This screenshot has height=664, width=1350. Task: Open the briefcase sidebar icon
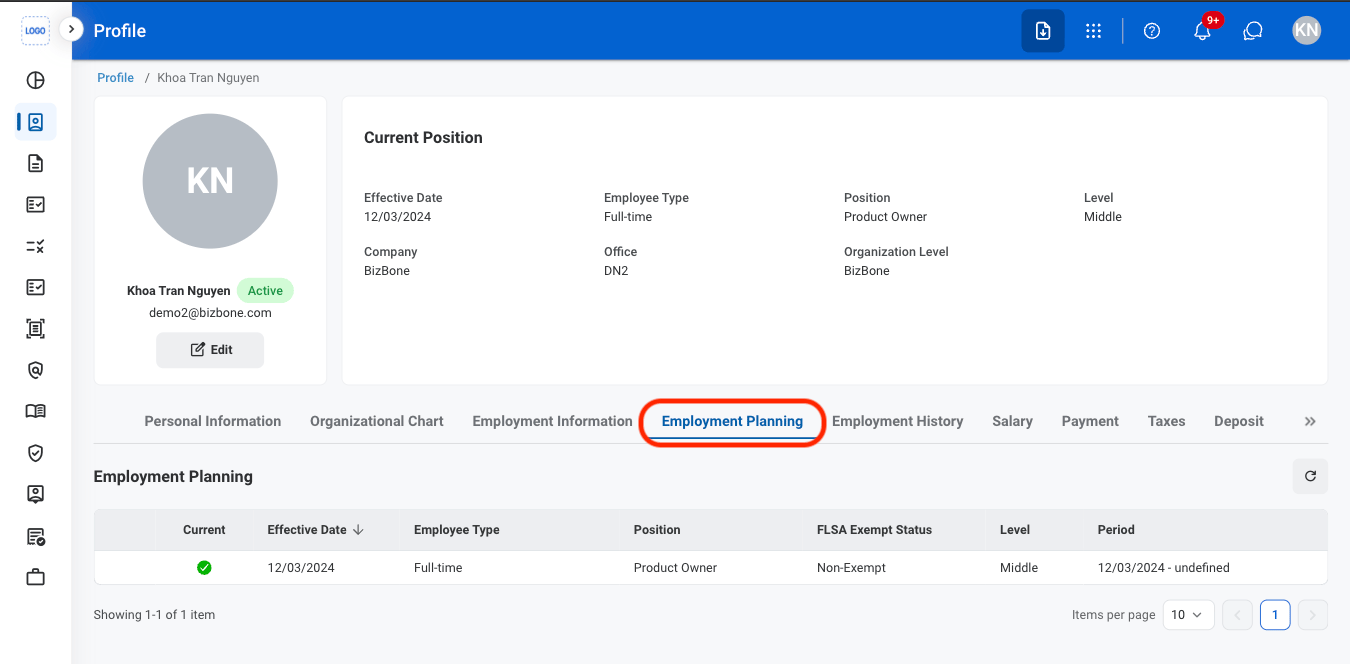(35, 577)
